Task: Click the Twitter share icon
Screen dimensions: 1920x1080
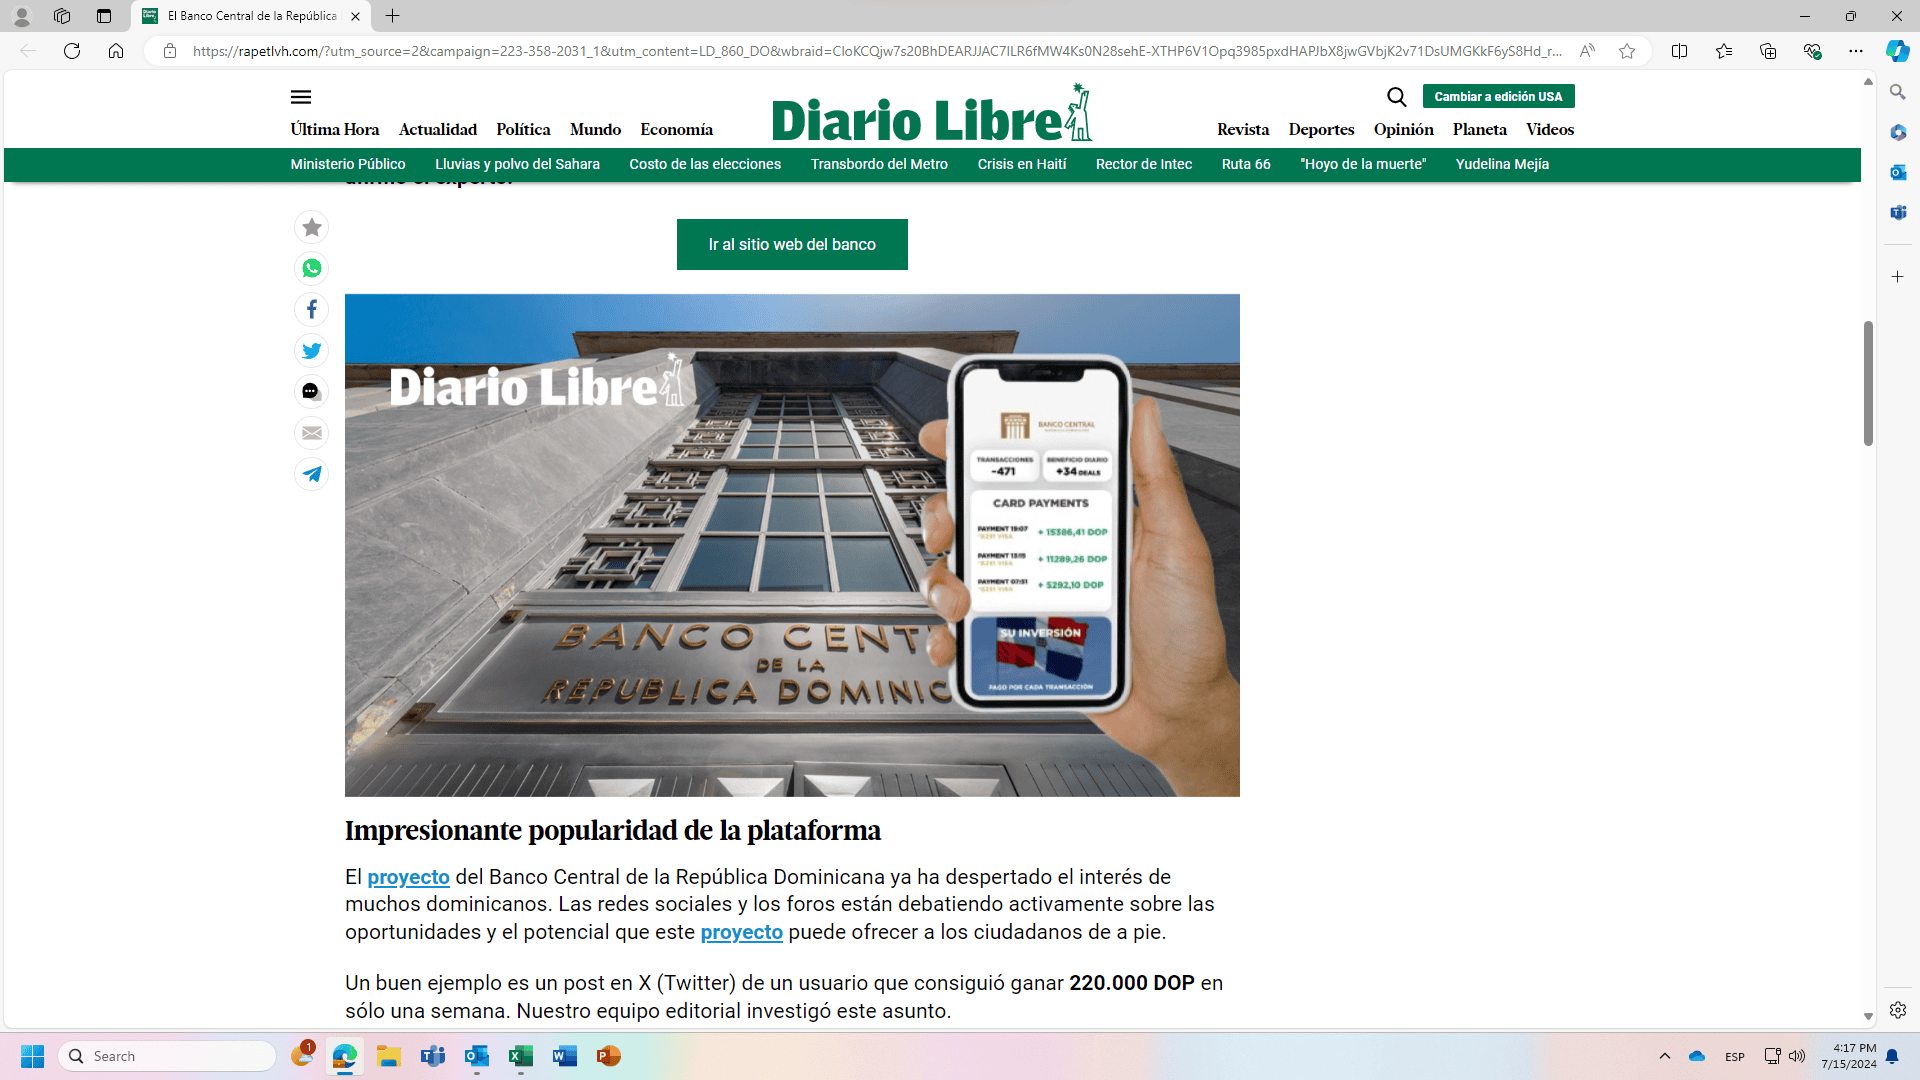Action: point(311,349)
